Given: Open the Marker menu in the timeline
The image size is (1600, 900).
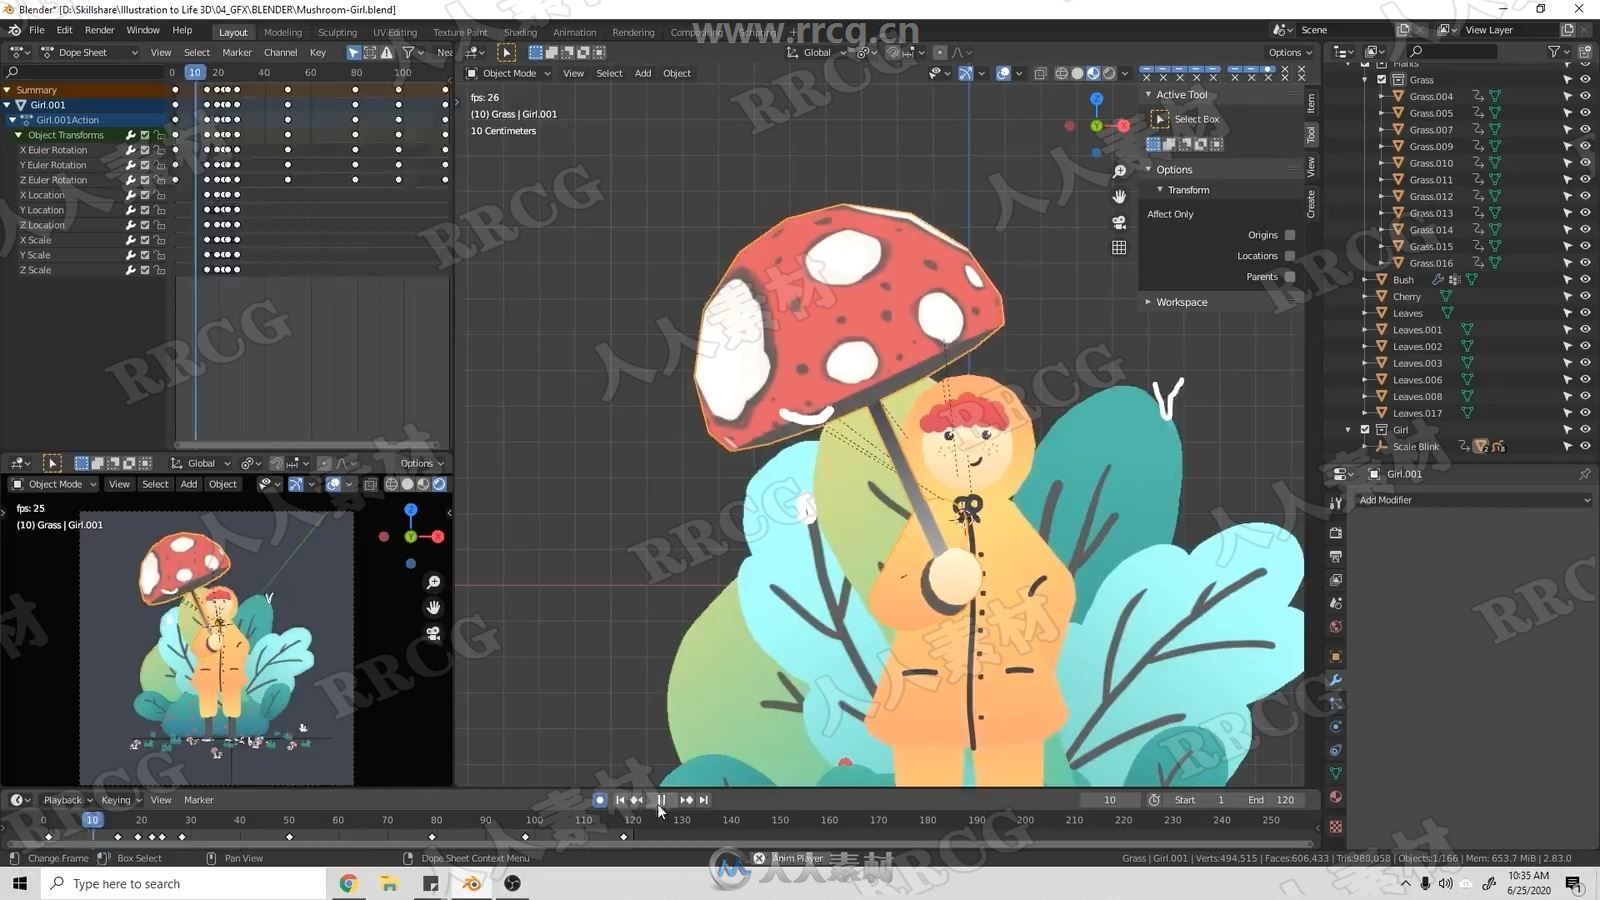Looking at the screenshot, I should [x=199, y=800].
